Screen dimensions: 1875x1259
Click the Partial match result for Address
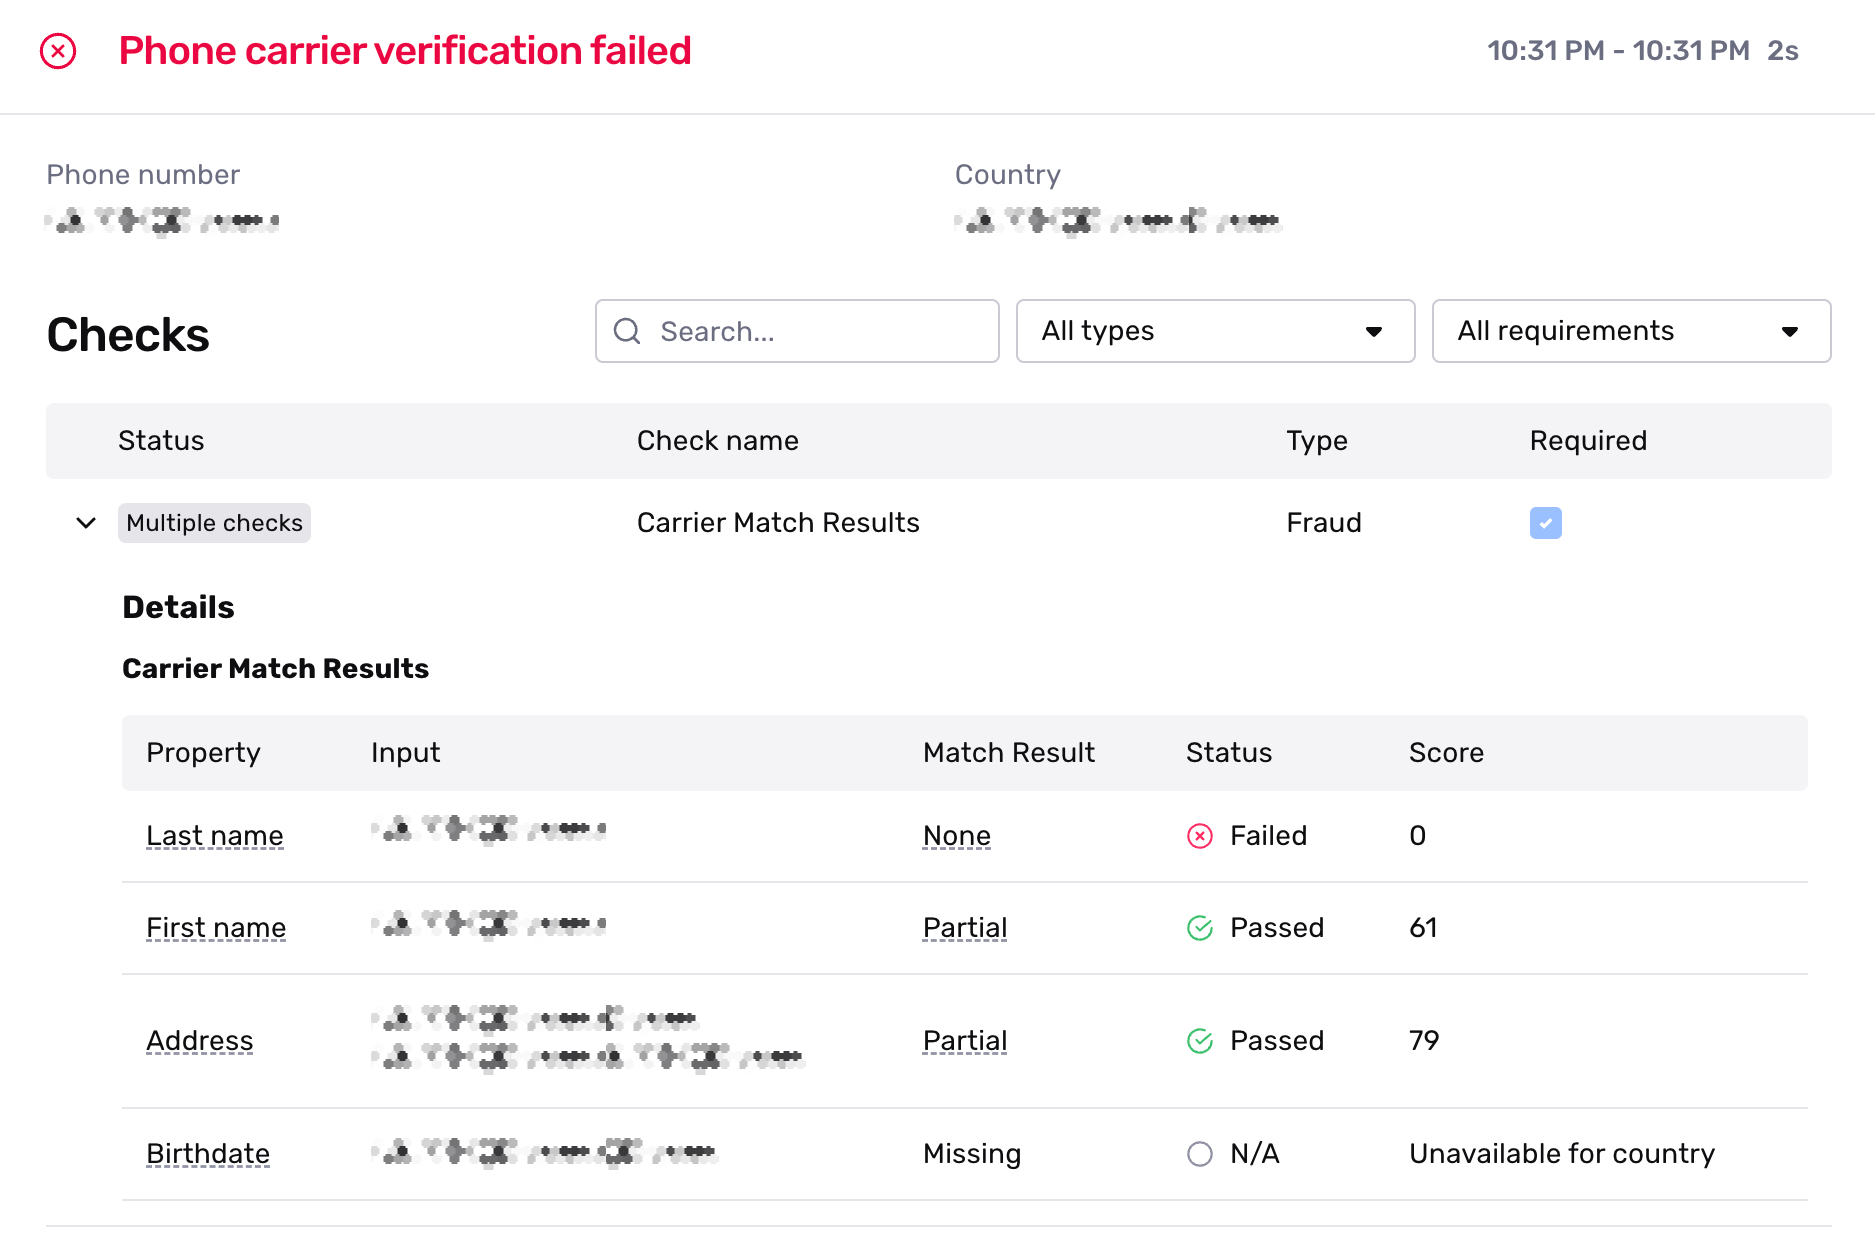pos(965,1041)
